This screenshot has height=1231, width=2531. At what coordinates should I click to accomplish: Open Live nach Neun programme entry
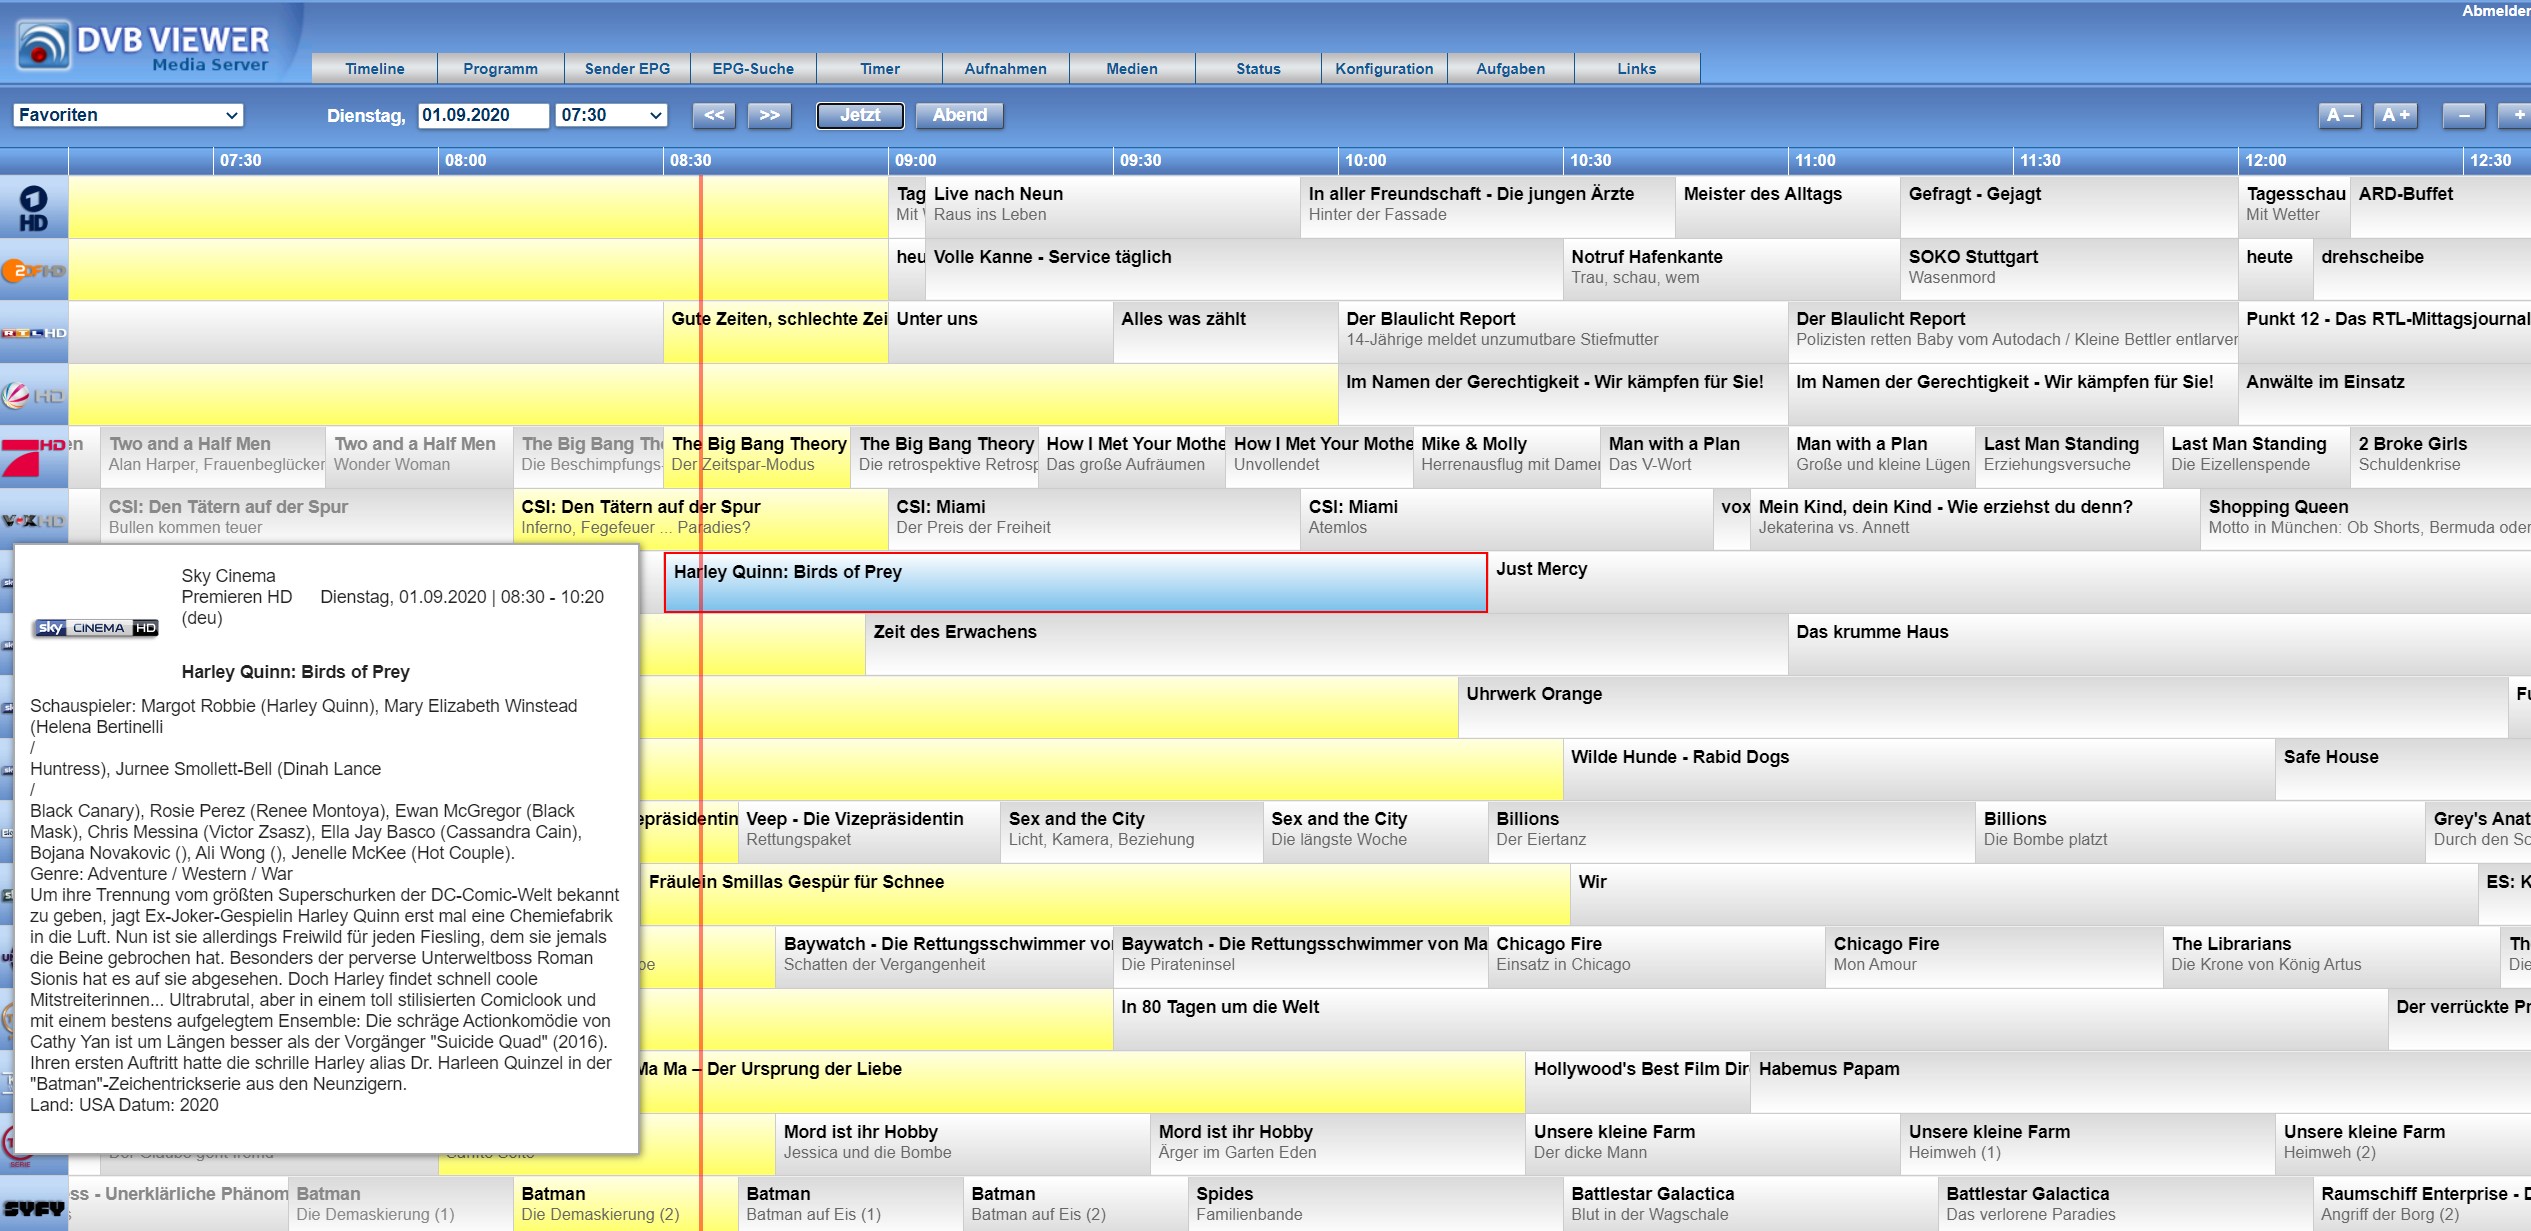point(1112,207)
